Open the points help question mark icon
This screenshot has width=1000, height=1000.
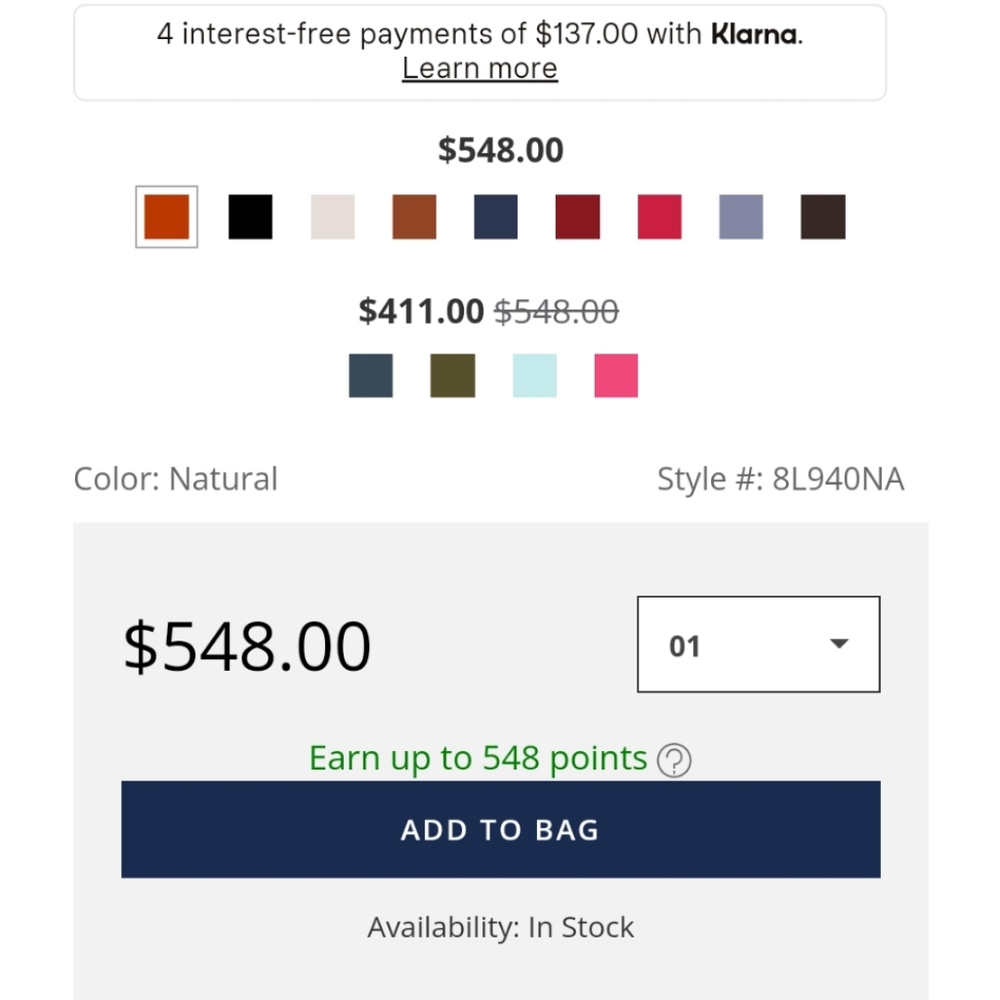click(x=674, y=760)
